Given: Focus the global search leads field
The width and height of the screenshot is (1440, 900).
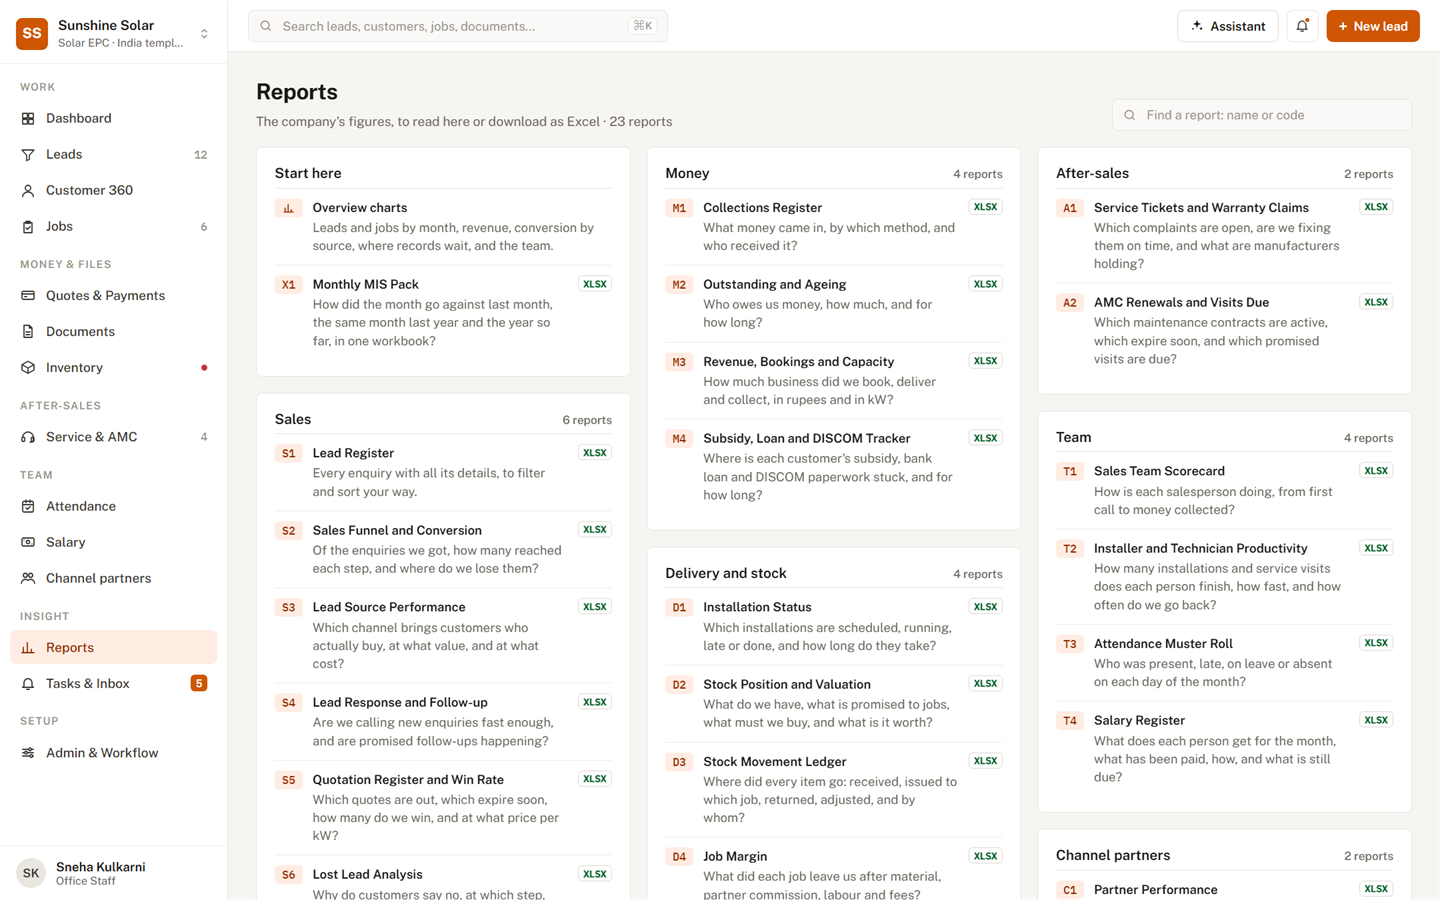Looking at the screenshot, I should point(458,26).
